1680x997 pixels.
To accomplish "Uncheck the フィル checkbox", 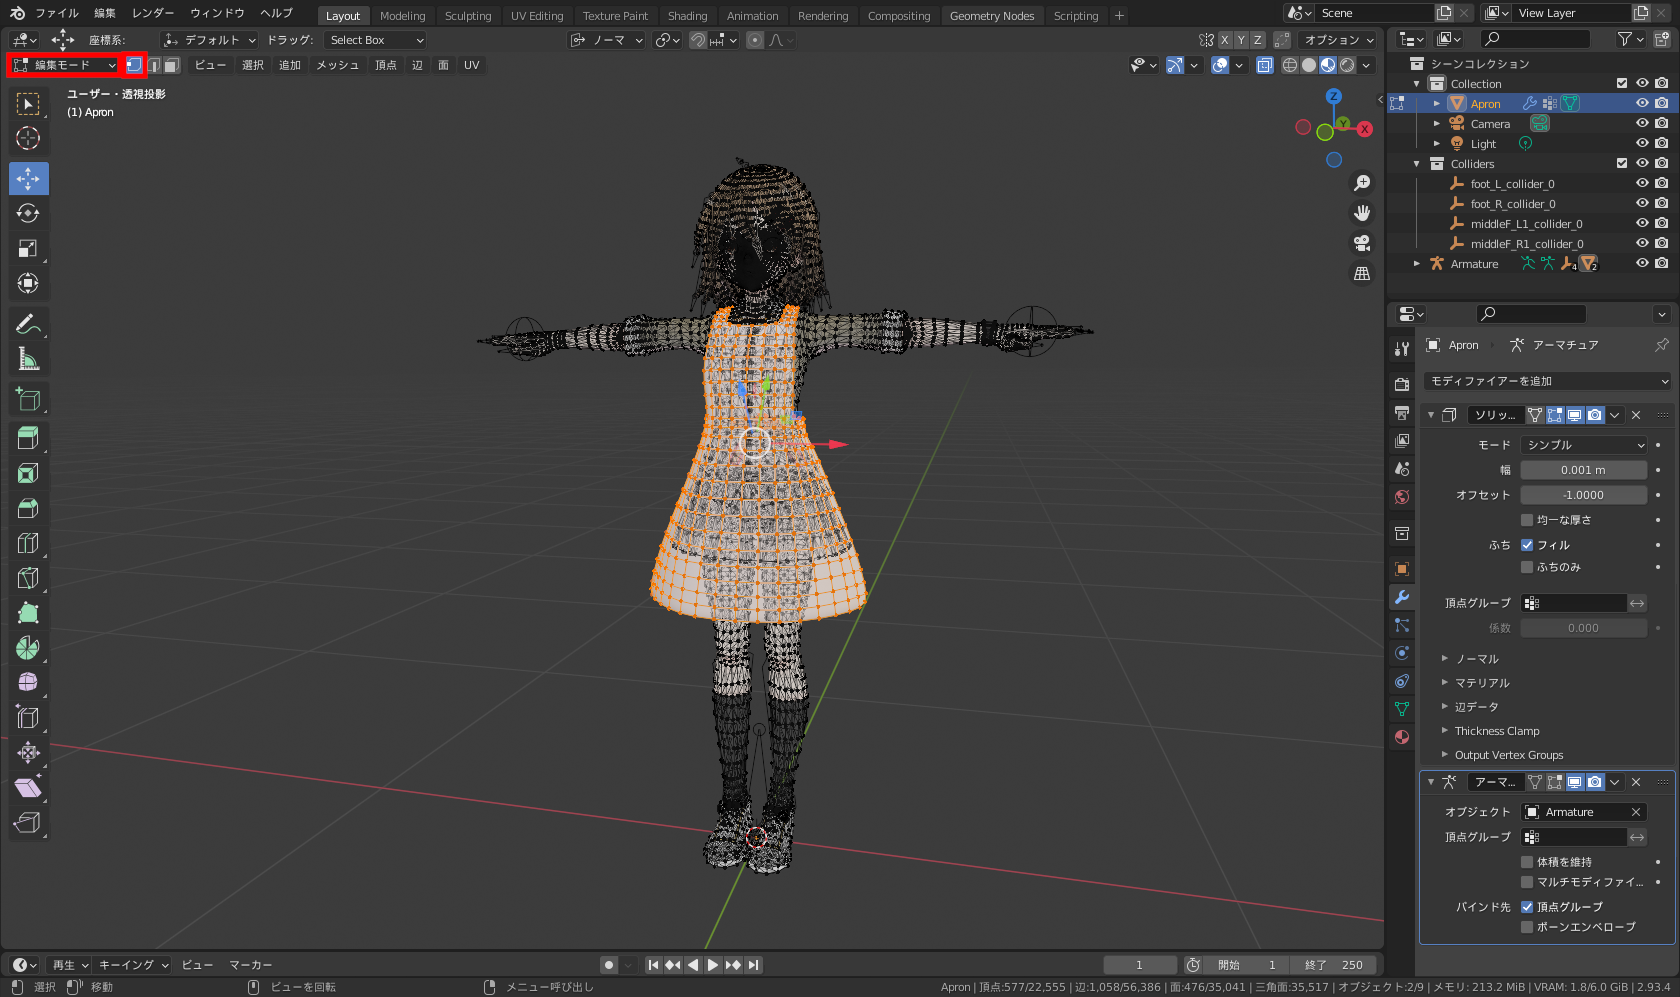I will tap(1527, 545).
